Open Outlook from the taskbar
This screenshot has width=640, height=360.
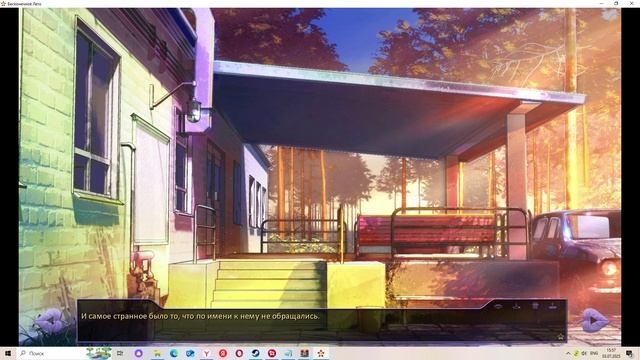190,353
